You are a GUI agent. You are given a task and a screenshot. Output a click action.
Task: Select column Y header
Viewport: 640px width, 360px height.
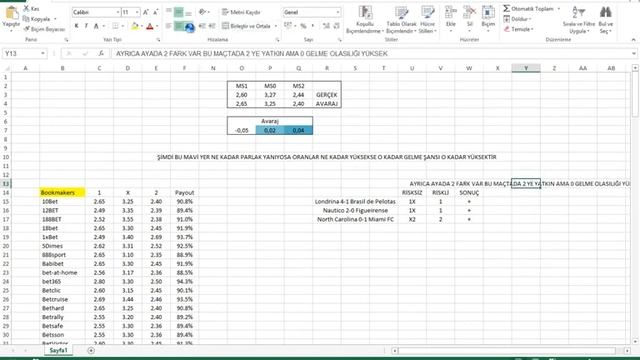[526, 68]
